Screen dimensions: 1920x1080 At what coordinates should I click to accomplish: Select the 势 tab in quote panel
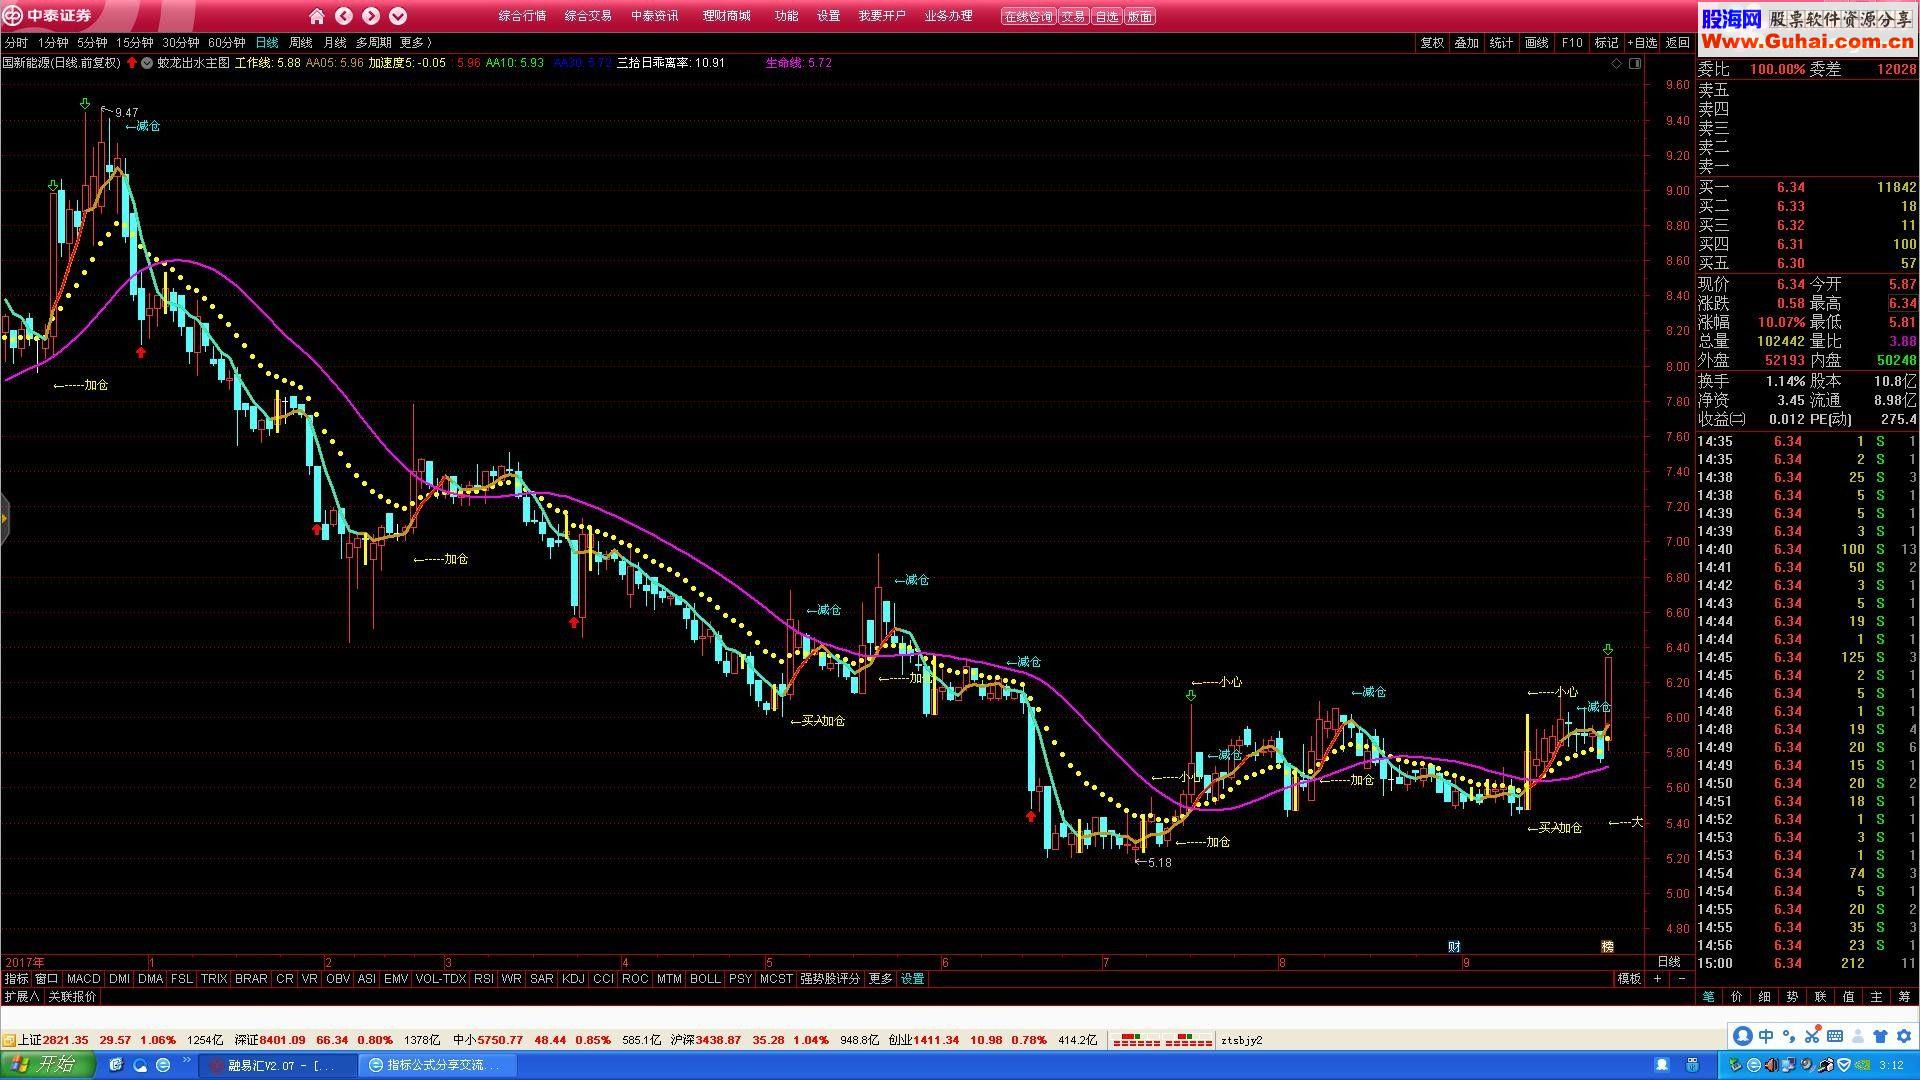1792,997
